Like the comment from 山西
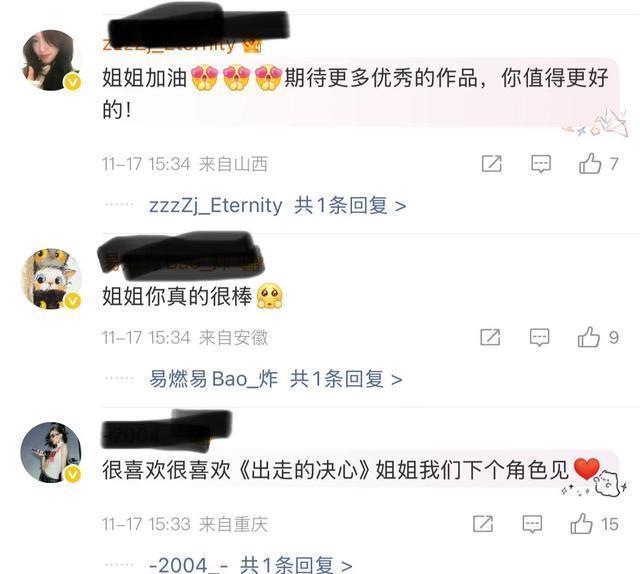 point(590,164)
